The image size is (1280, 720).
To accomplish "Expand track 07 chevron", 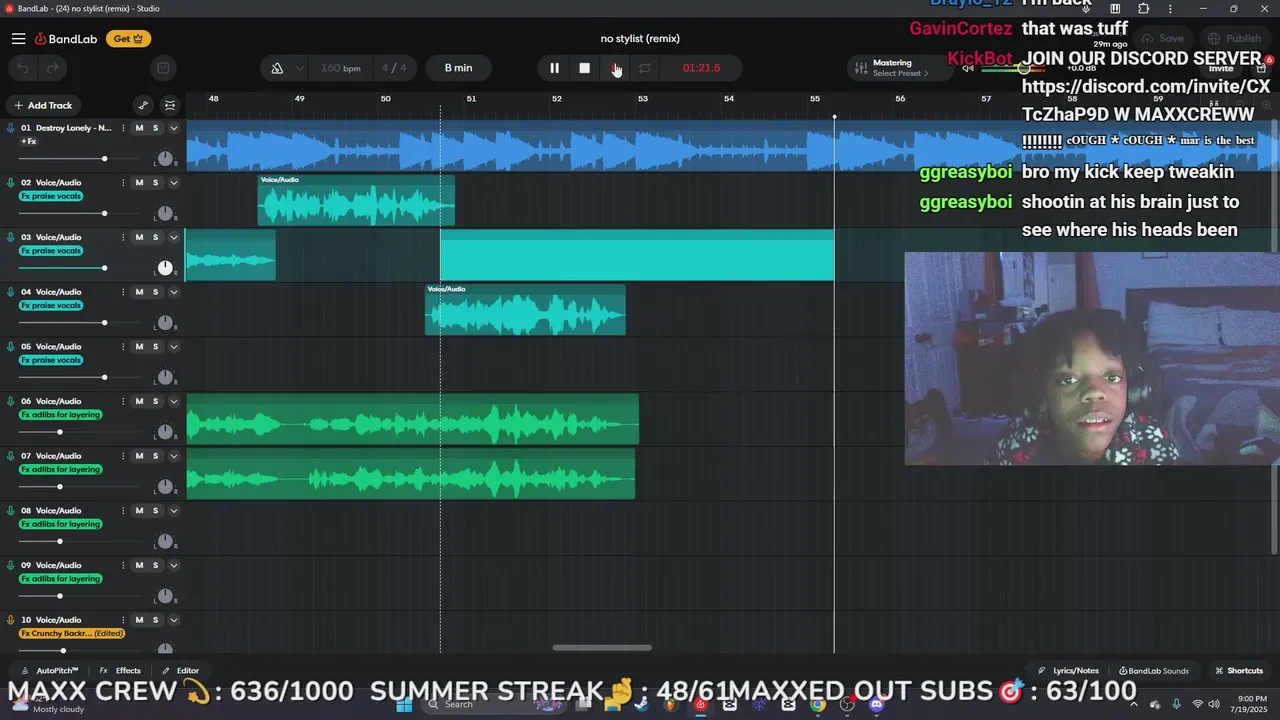I will tap(173, 456).
